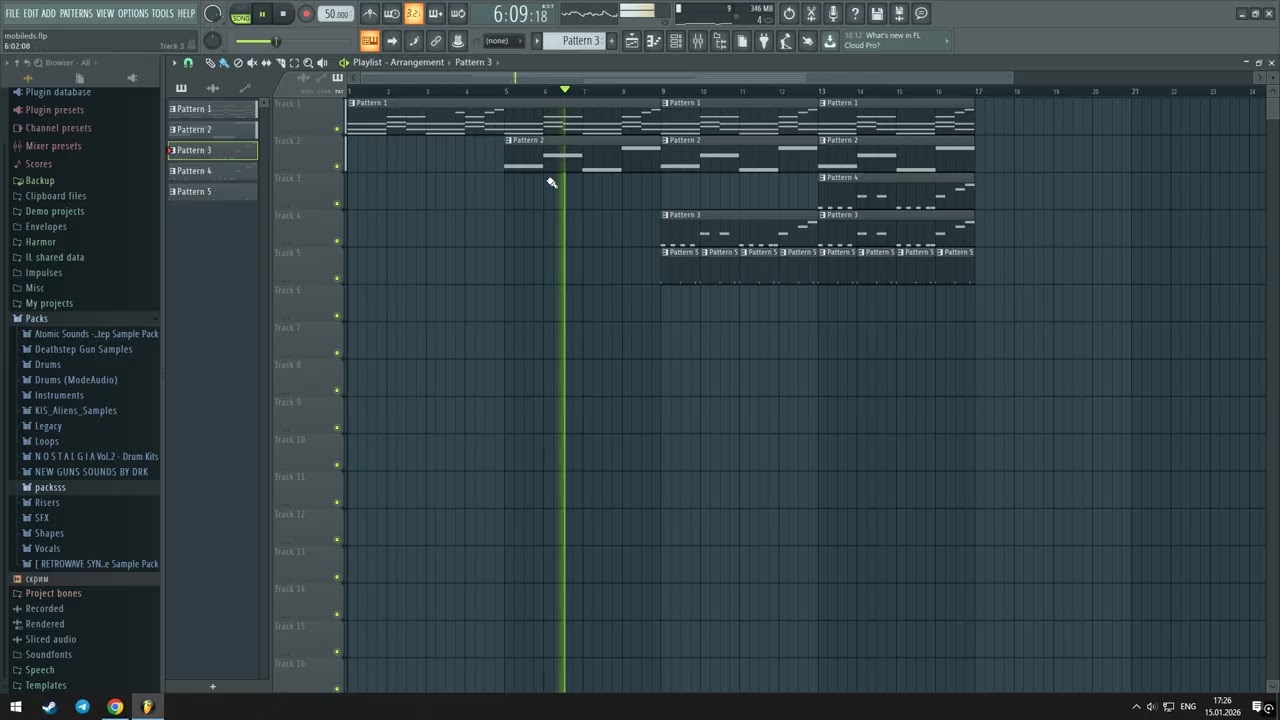Select the Draw pencil tool in playlist toolbar
Viewport: 1280px width, 720px height.
click(x=209, y=62)
